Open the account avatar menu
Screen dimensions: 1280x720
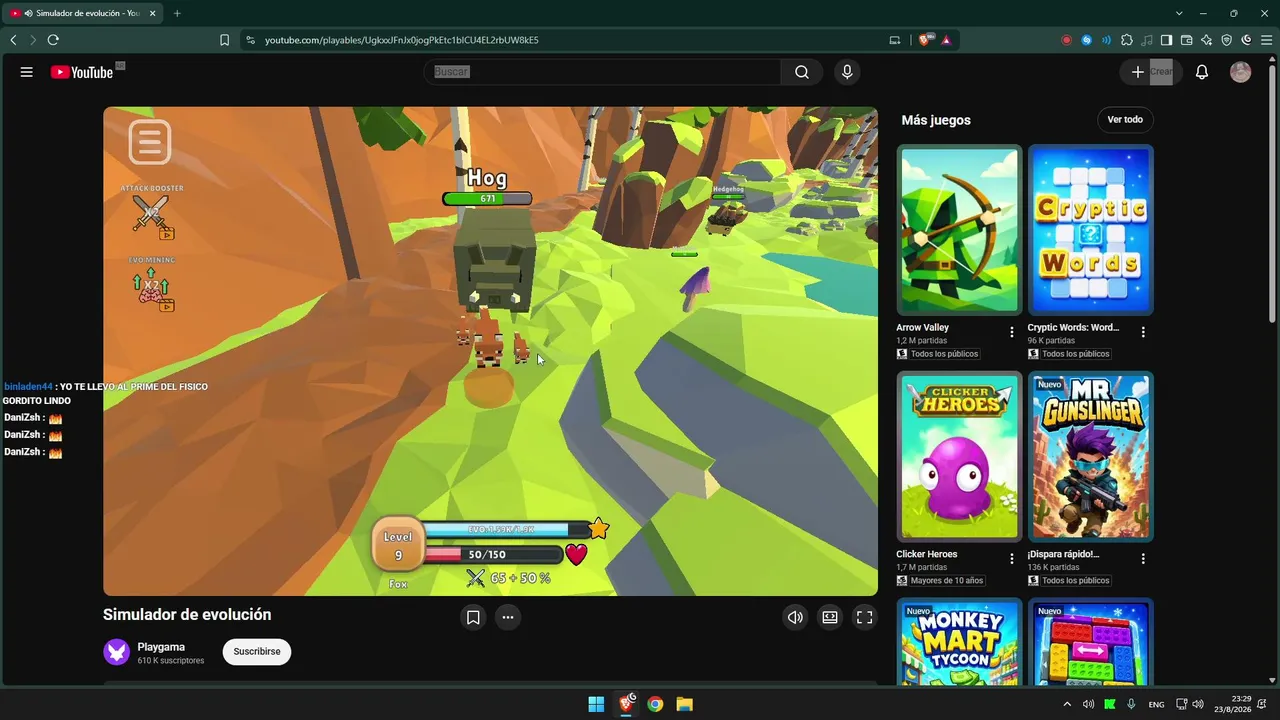[x=1240, y=72]
